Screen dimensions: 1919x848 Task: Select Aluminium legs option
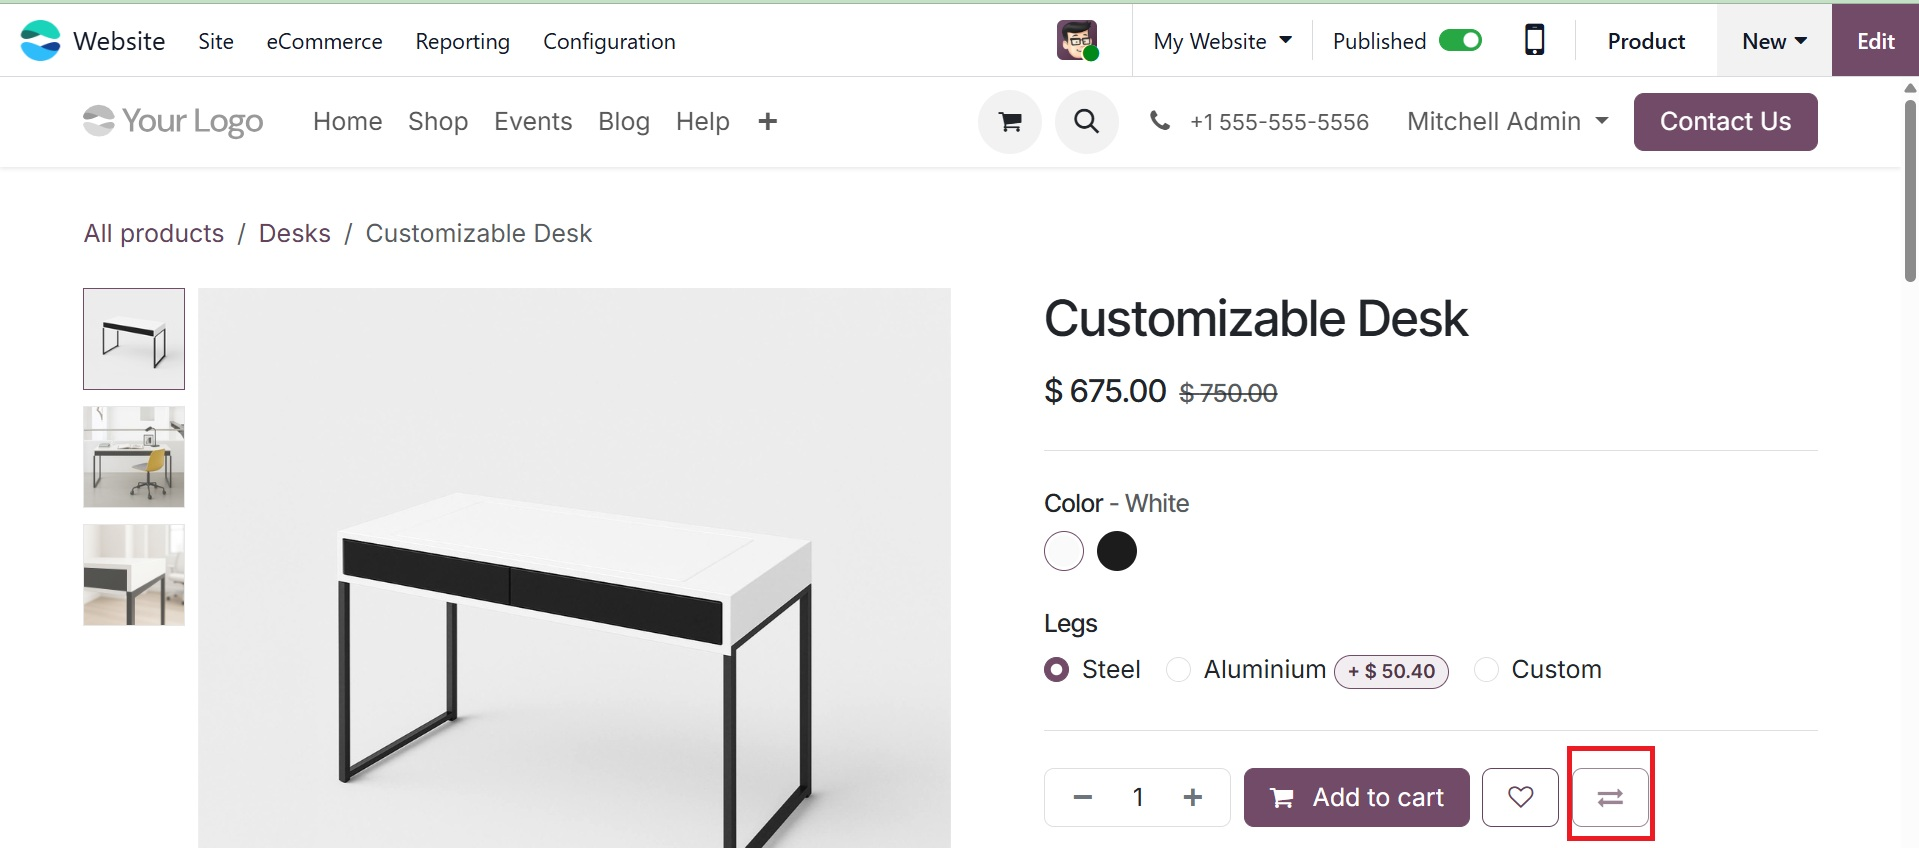coord(1179,670)
